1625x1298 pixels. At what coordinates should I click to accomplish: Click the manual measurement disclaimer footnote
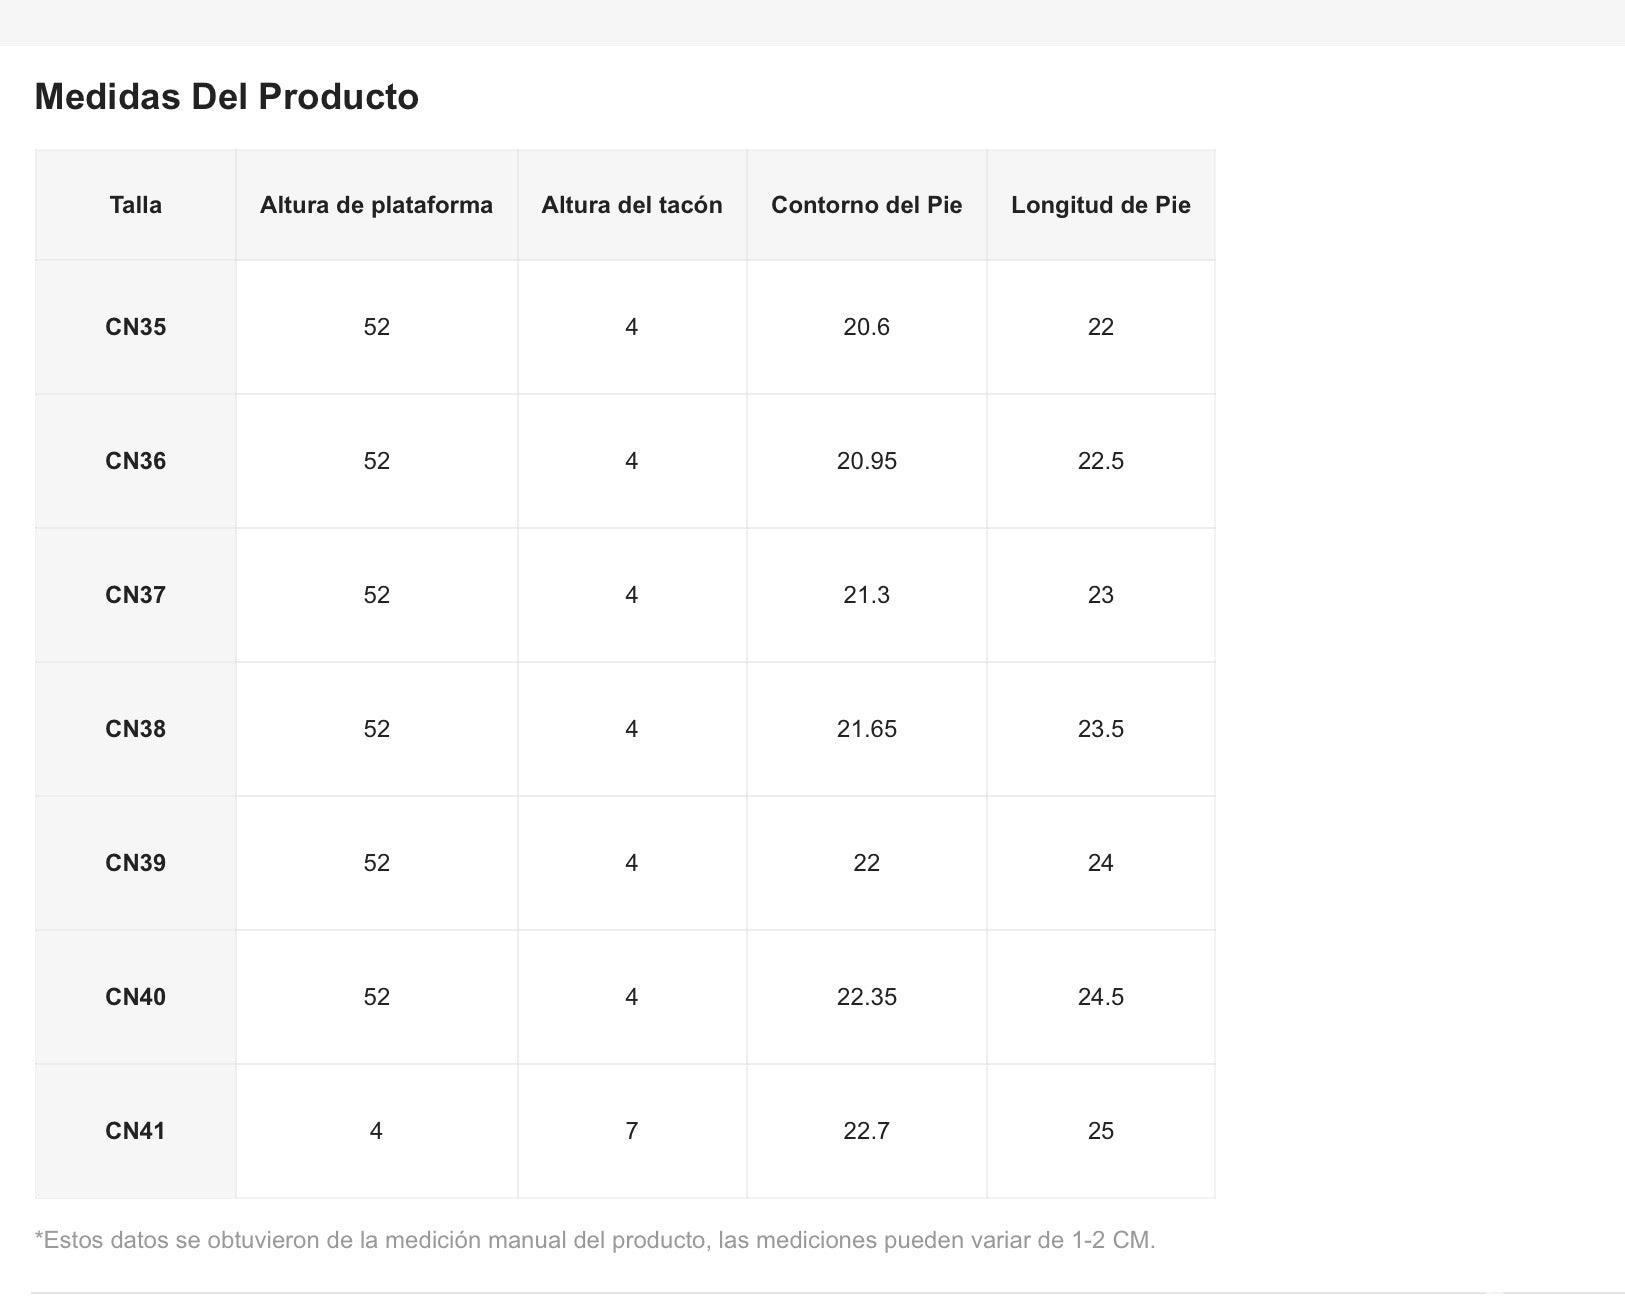tap(595, 1241)
